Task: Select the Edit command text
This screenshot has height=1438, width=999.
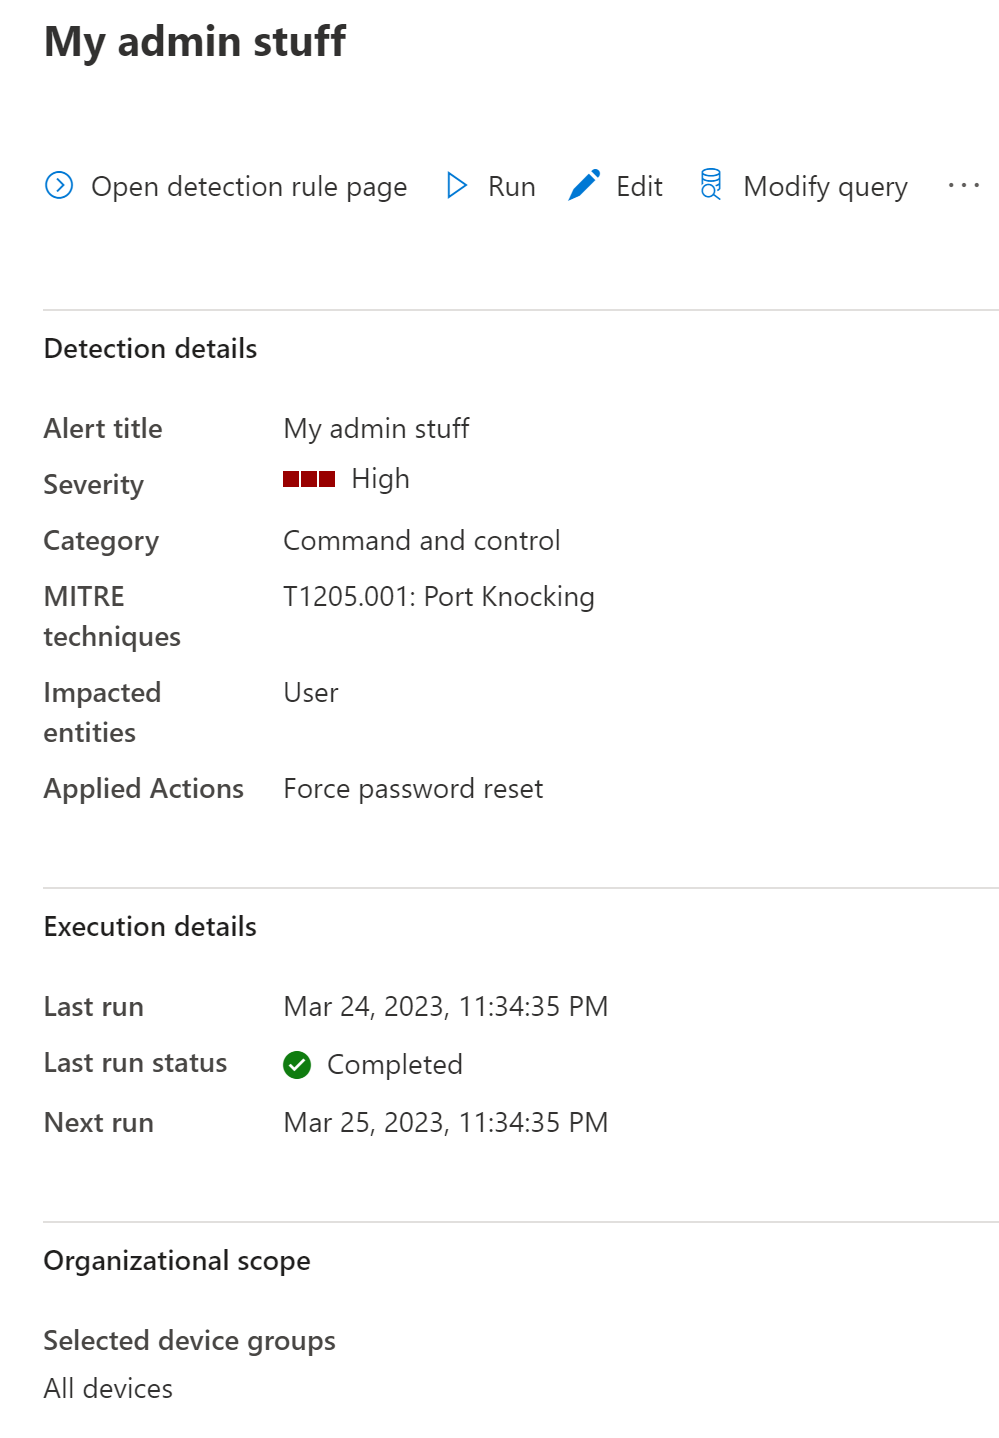Action: [x=639, y=187]
